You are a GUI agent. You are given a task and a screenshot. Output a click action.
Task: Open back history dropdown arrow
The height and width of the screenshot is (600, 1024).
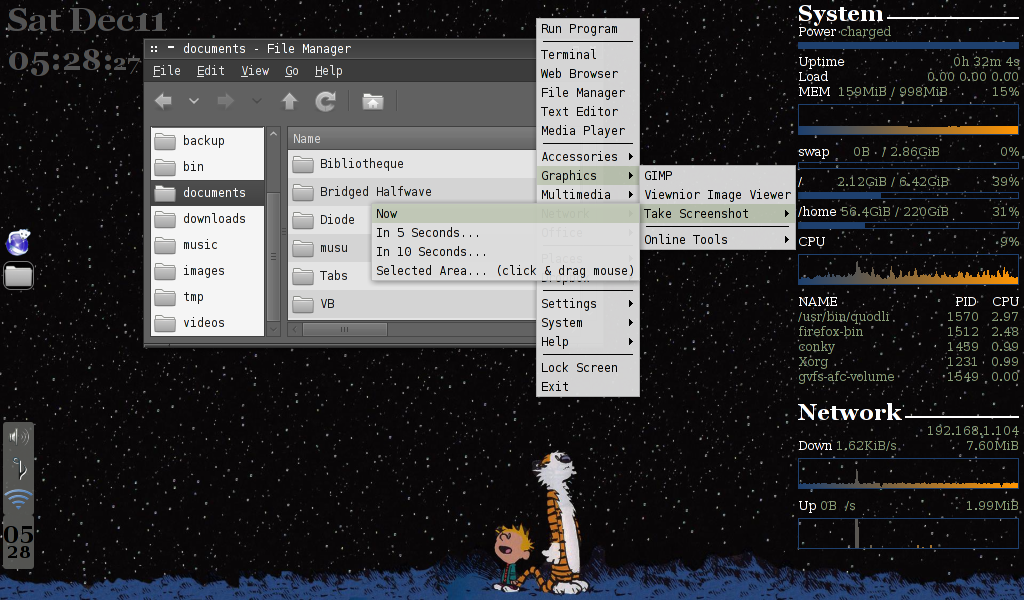pyautogui.click(x=193, y=101)
